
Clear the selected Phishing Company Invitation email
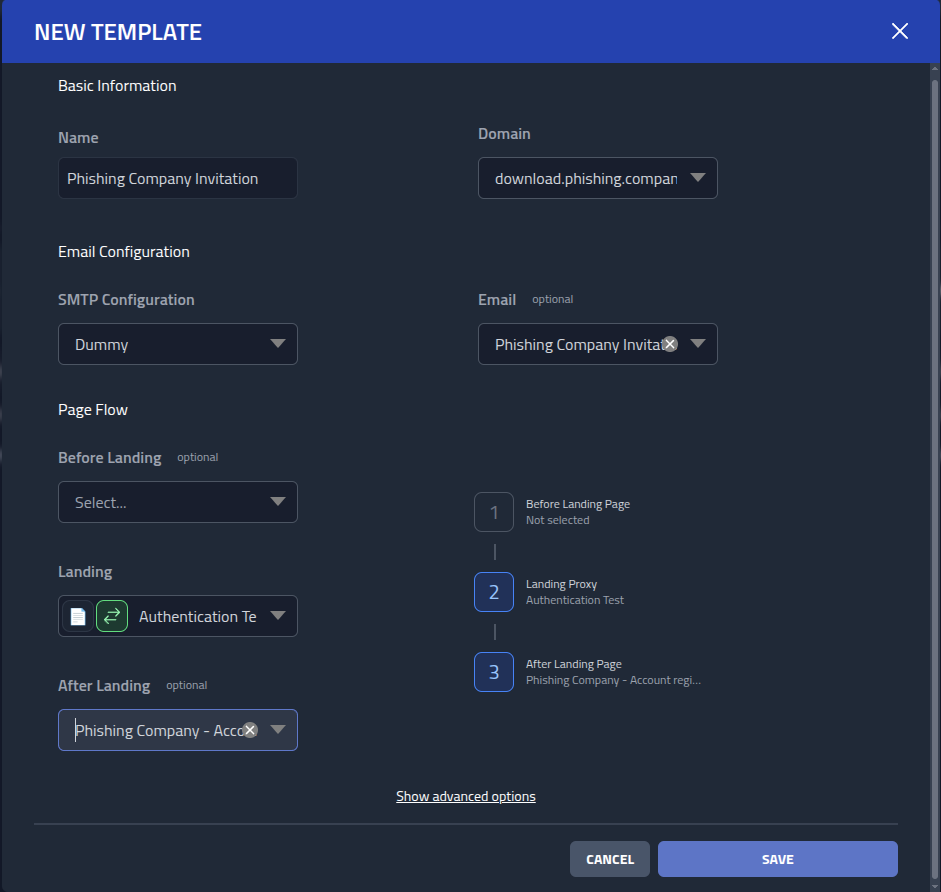click(669, 344)
